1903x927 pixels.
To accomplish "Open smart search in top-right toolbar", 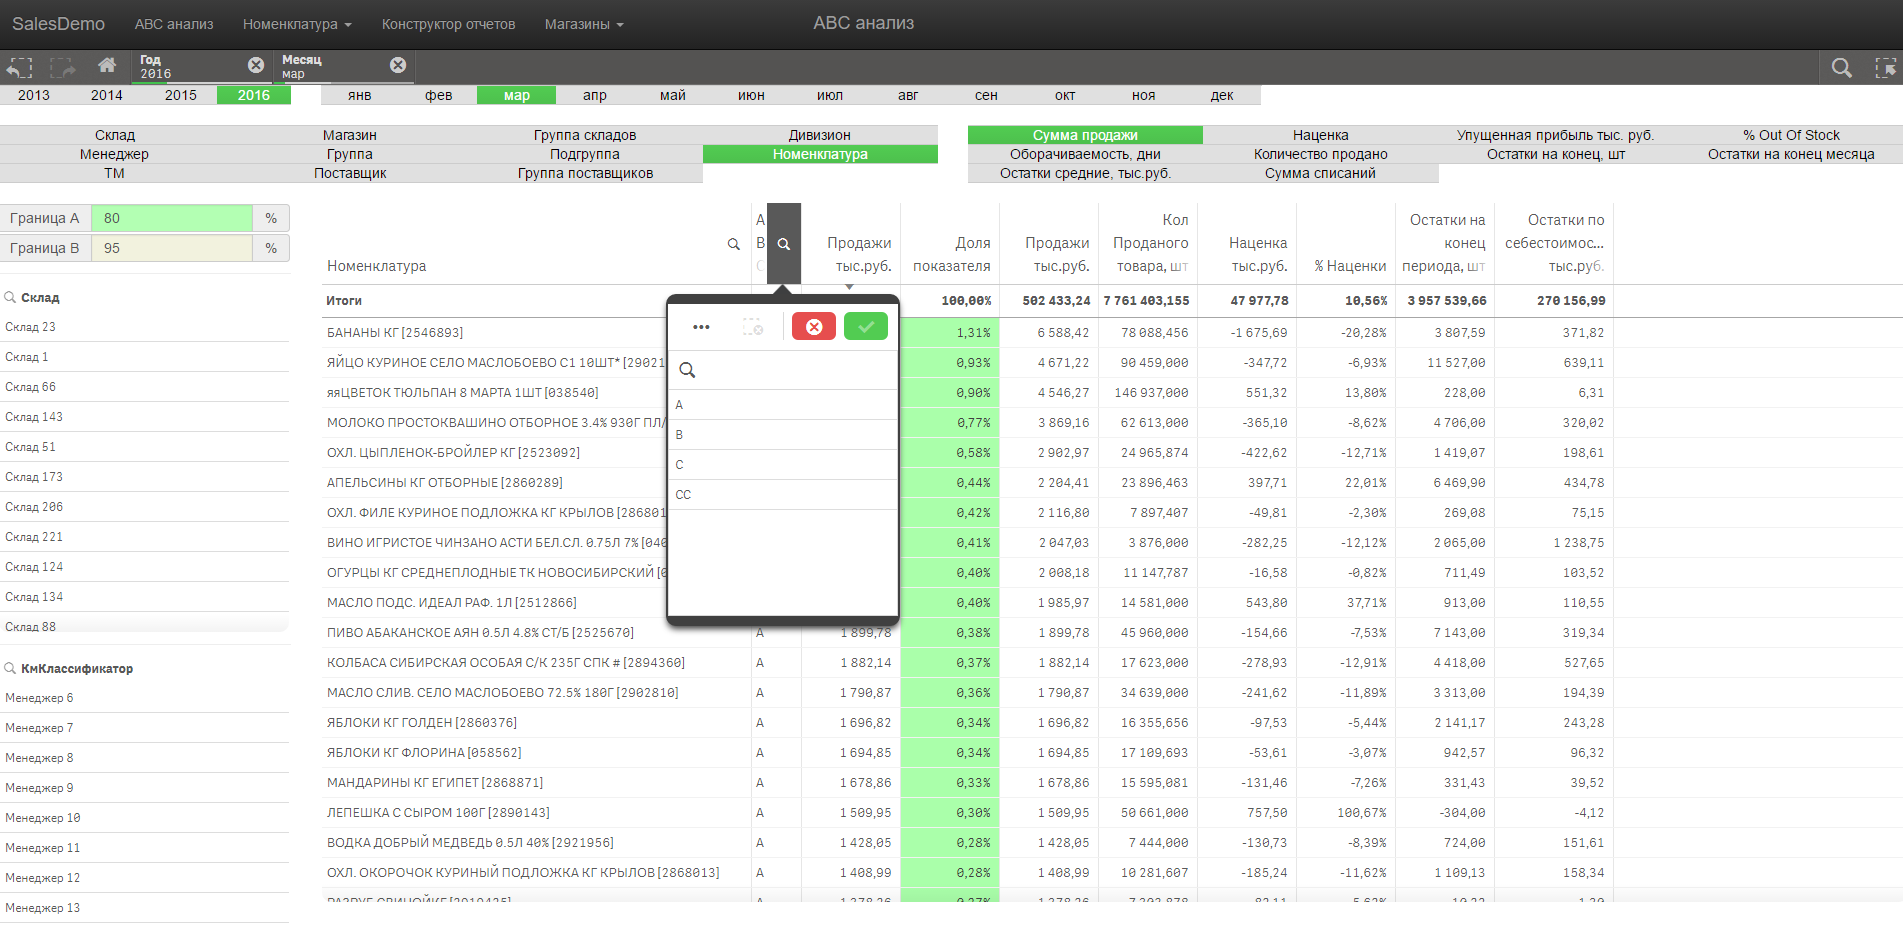I will click(x=1841, y=67).
